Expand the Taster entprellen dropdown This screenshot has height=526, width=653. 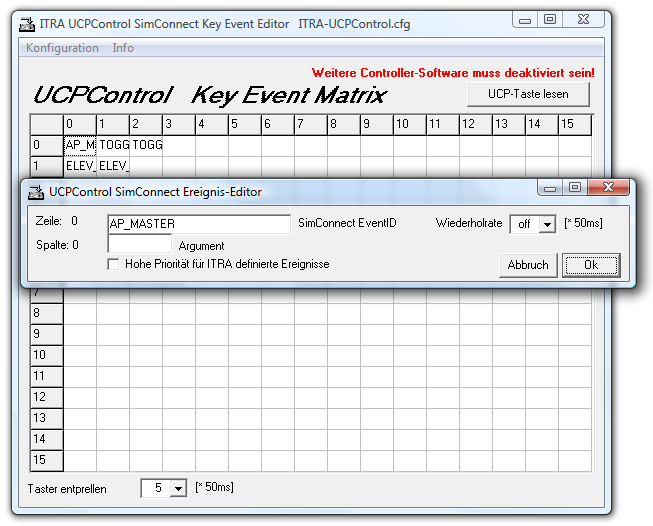pyautogui.click(x=178, y=488)
